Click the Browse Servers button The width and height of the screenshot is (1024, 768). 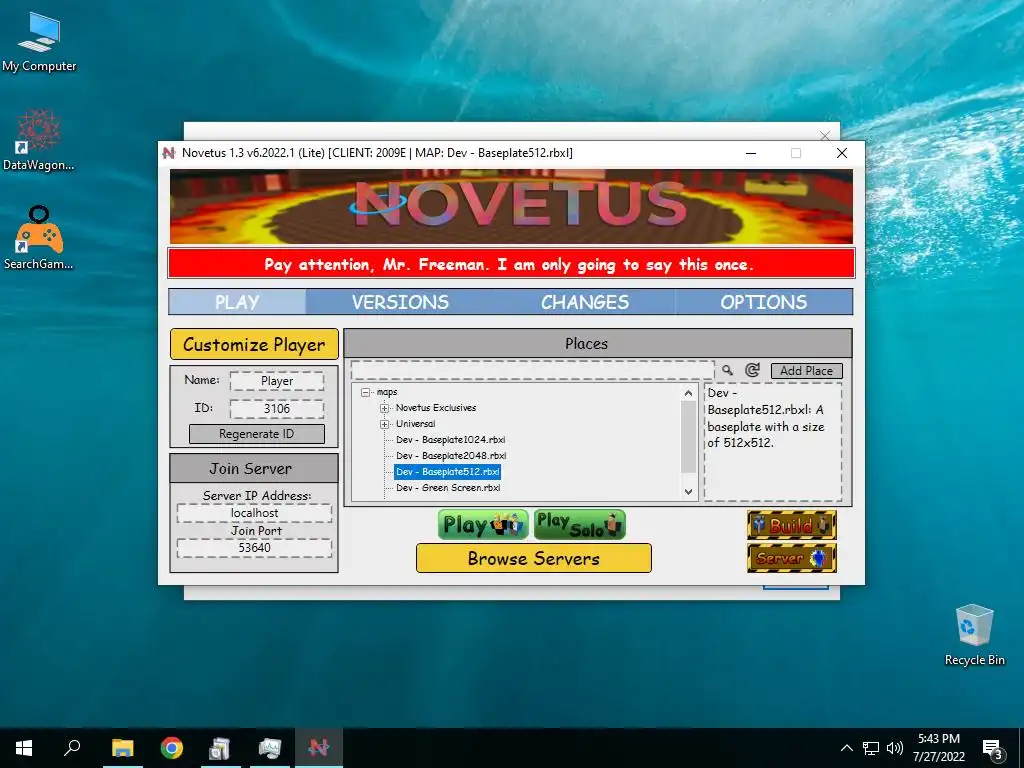(x=534, y=558)
